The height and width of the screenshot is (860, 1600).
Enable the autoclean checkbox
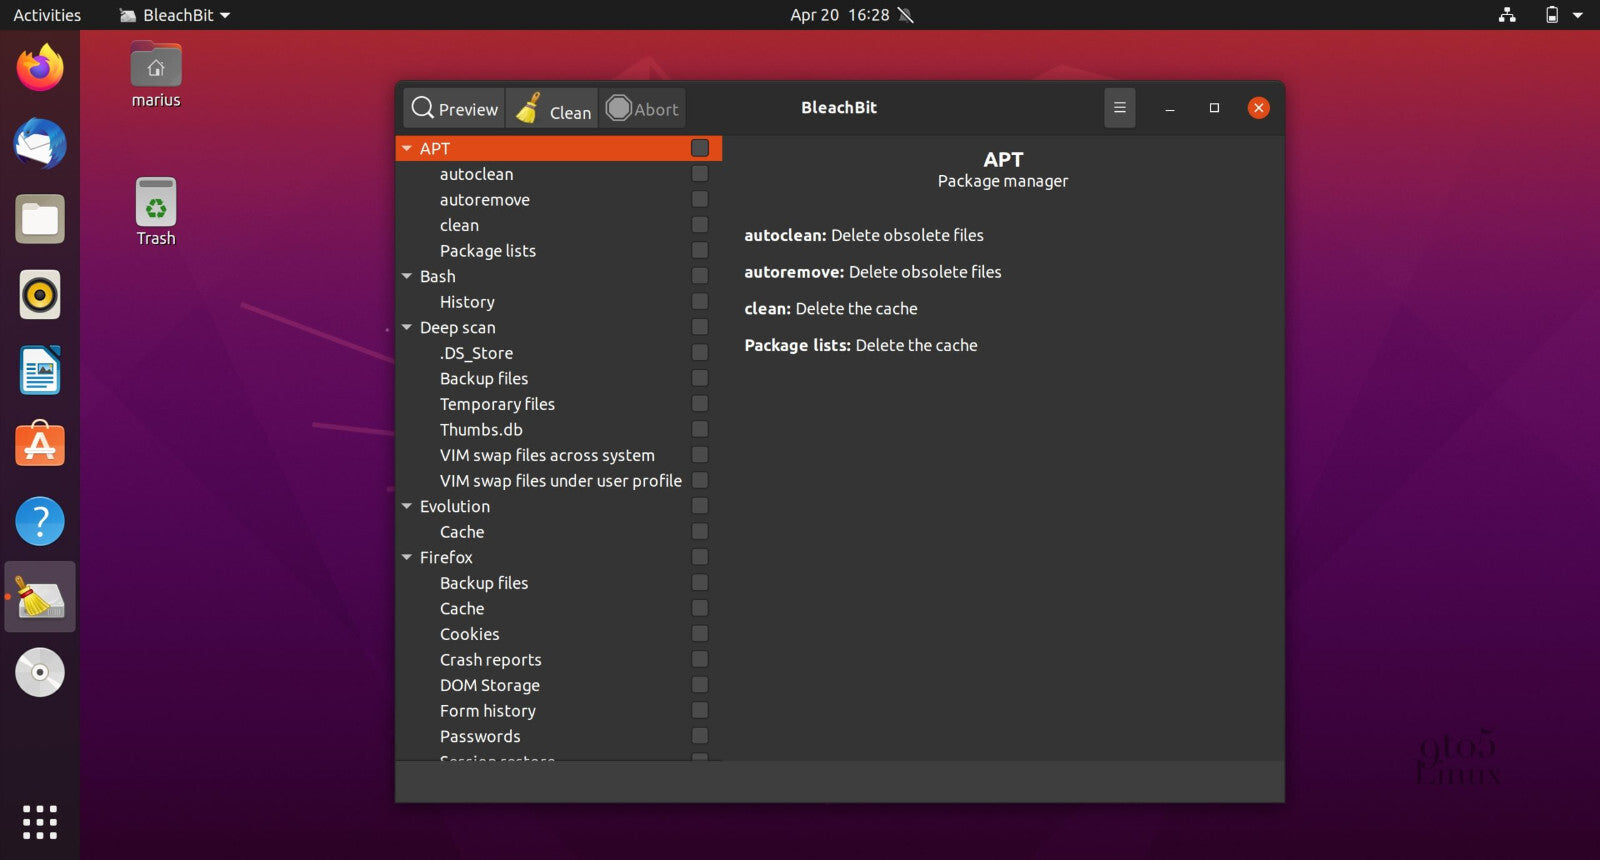coord(700,174)
